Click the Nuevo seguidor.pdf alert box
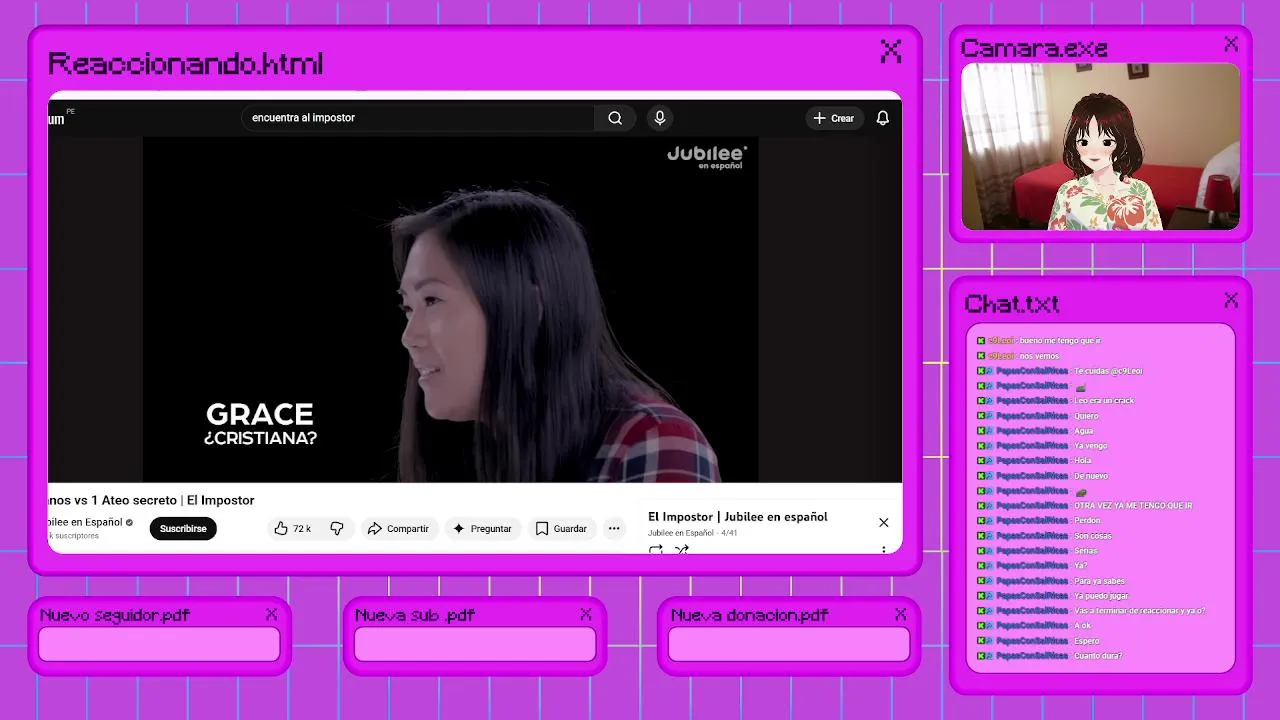1280x720 pixels. [159, 644]
